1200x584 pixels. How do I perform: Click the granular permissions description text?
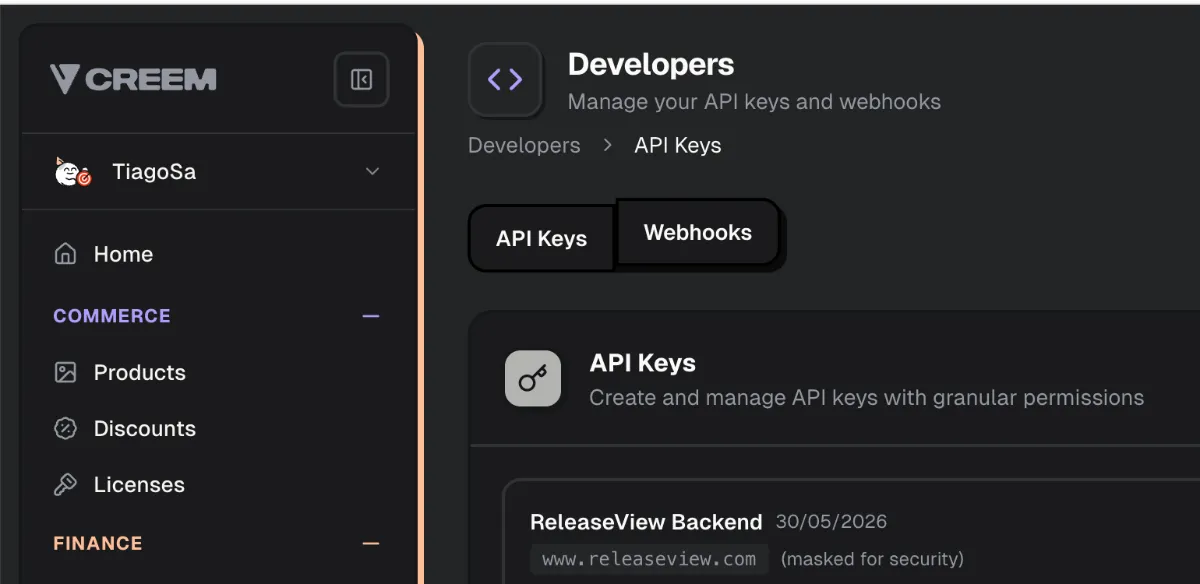pos(867,398)
